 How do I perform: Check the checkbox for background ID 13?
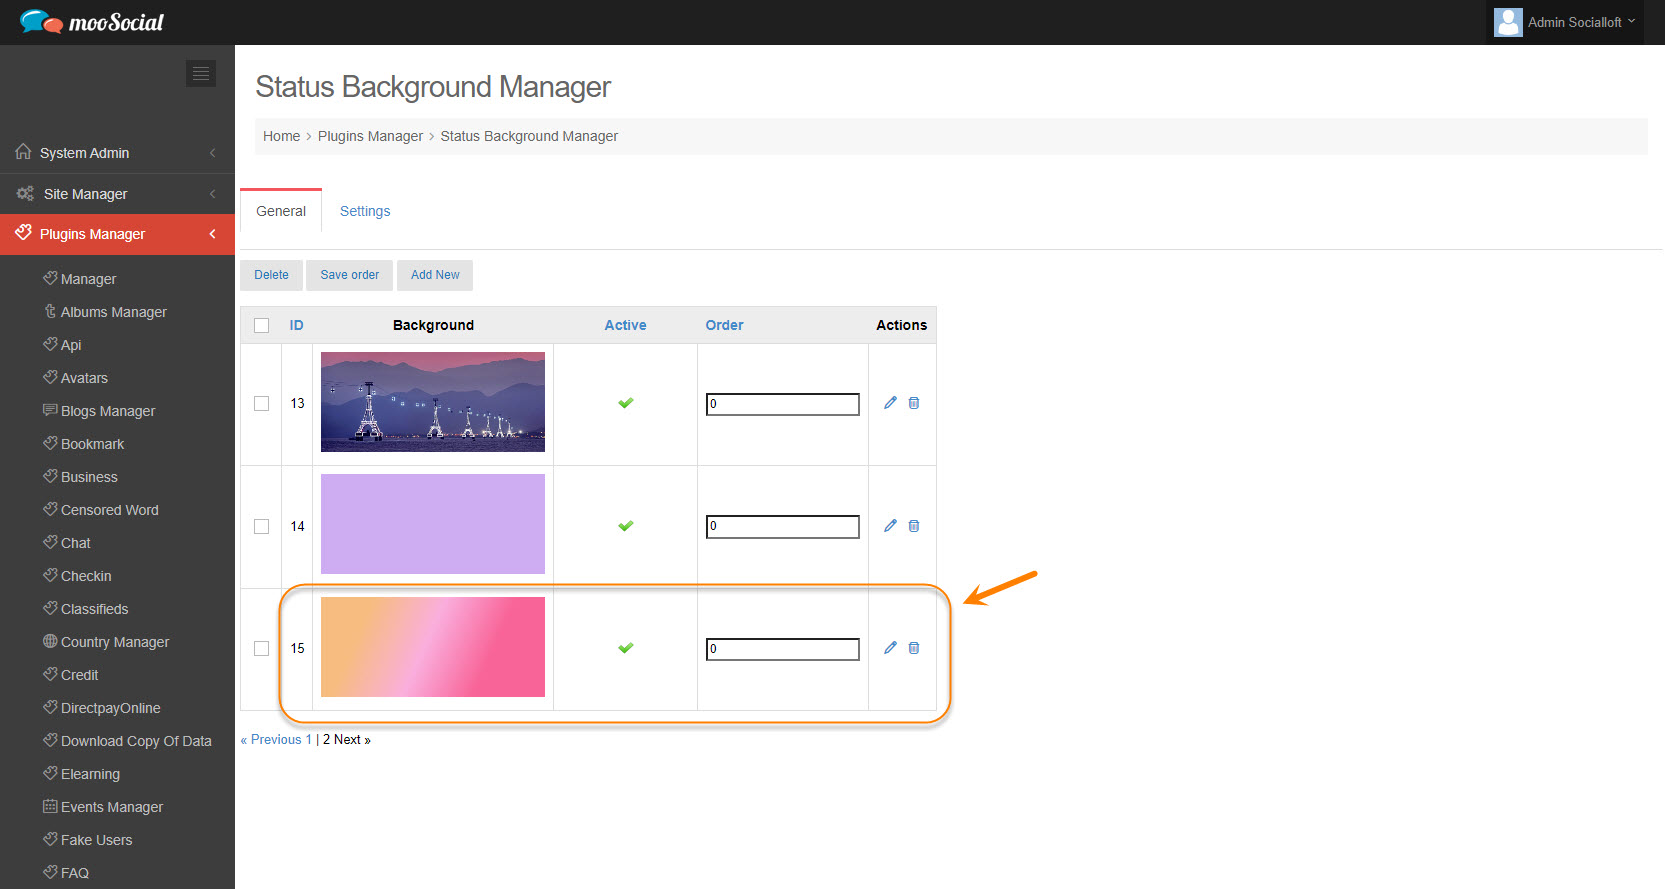262,403
